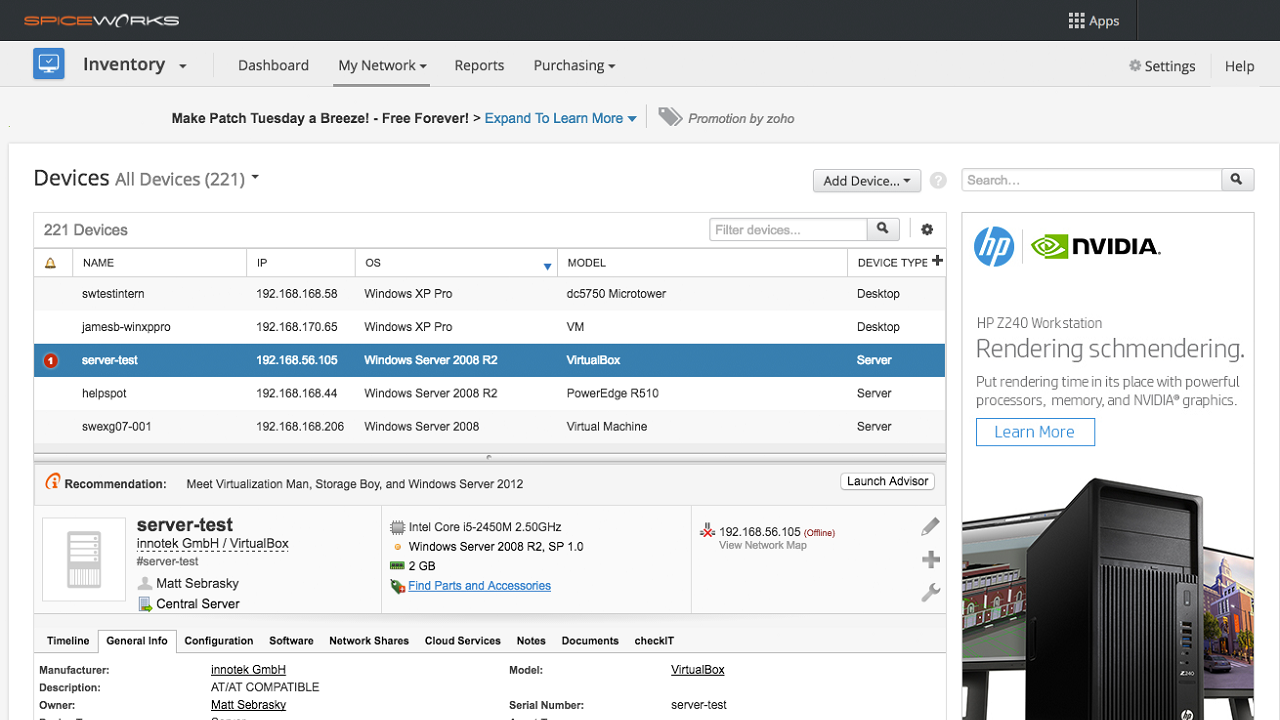The image size is (1280, 720).
Task: Click the help question mark icon
Action: click(938, 181)
